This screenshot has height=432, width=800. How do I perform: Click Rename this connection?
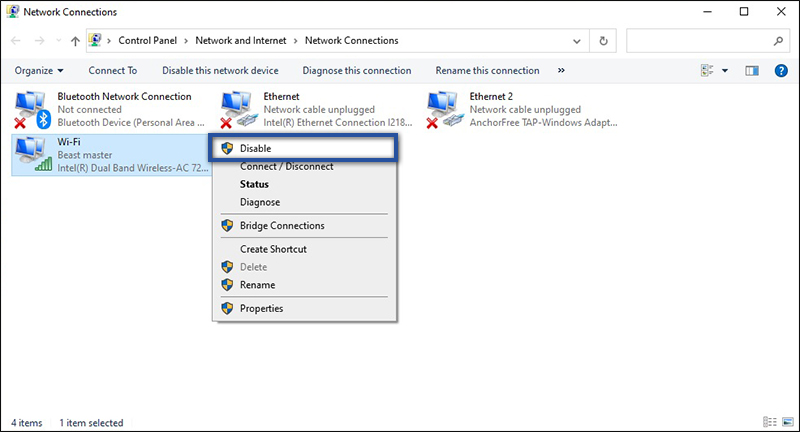coord(487,70)
